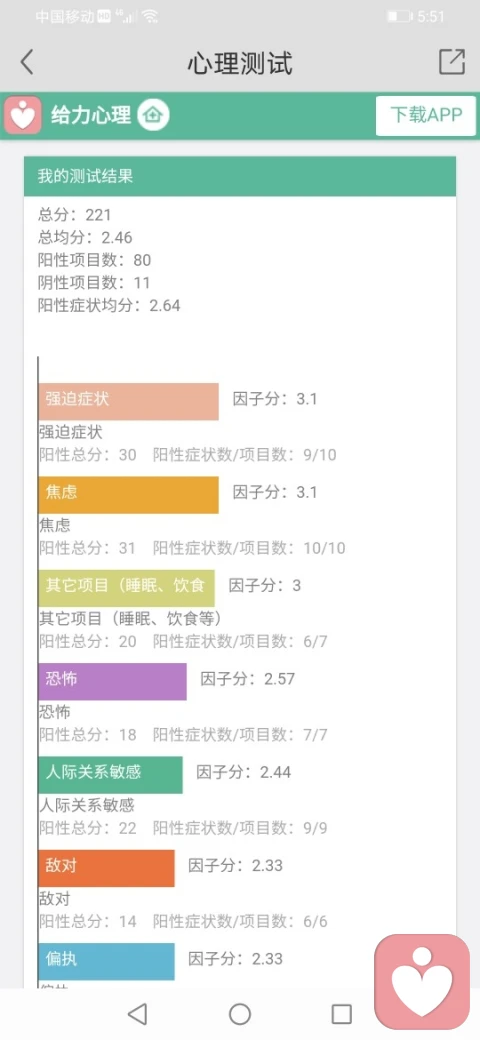Tap the Android back triangle button
Screen dimensions: 480x1040
point(137,1013)
